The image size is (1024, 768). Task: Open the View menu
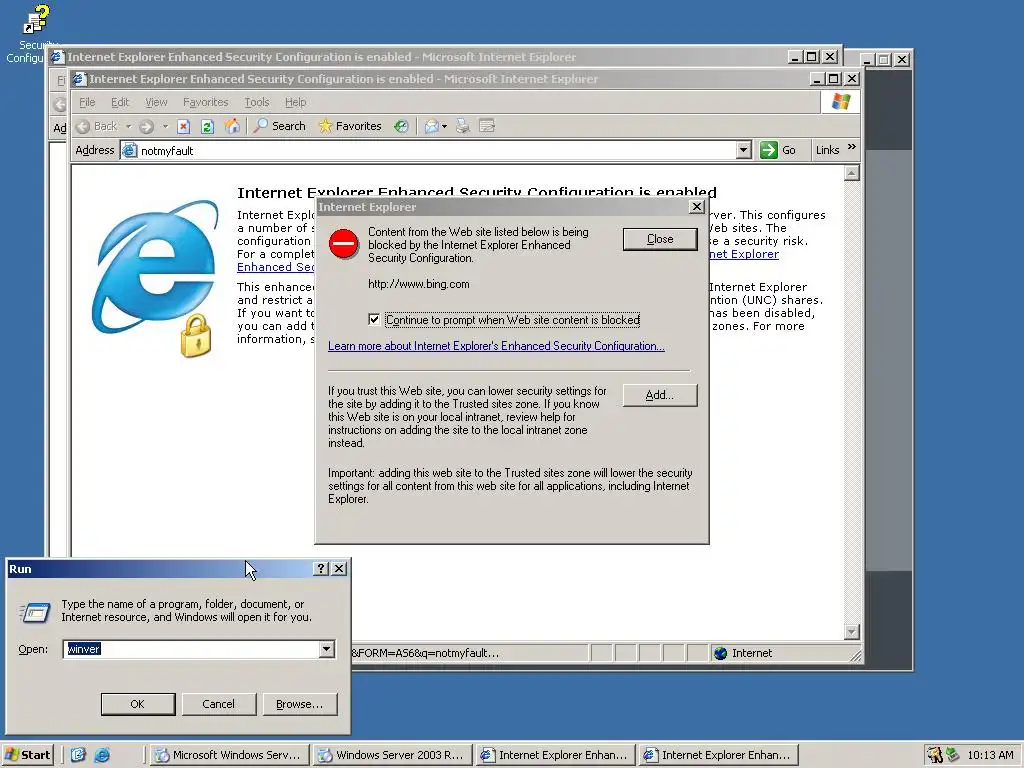[156, 103]
